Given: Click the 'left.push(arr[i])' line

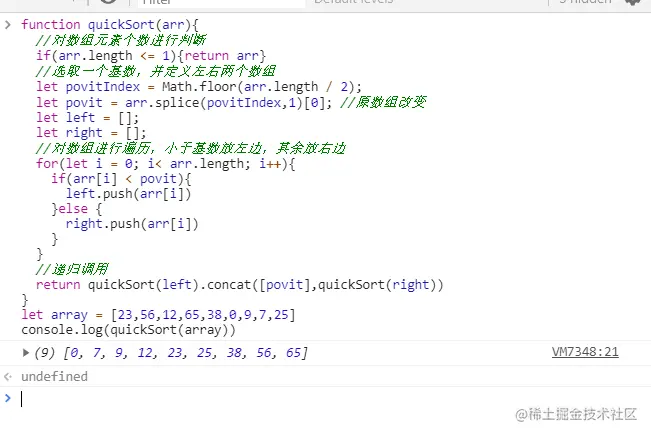Looking at the screenshot, I should [x=128, y=194].
